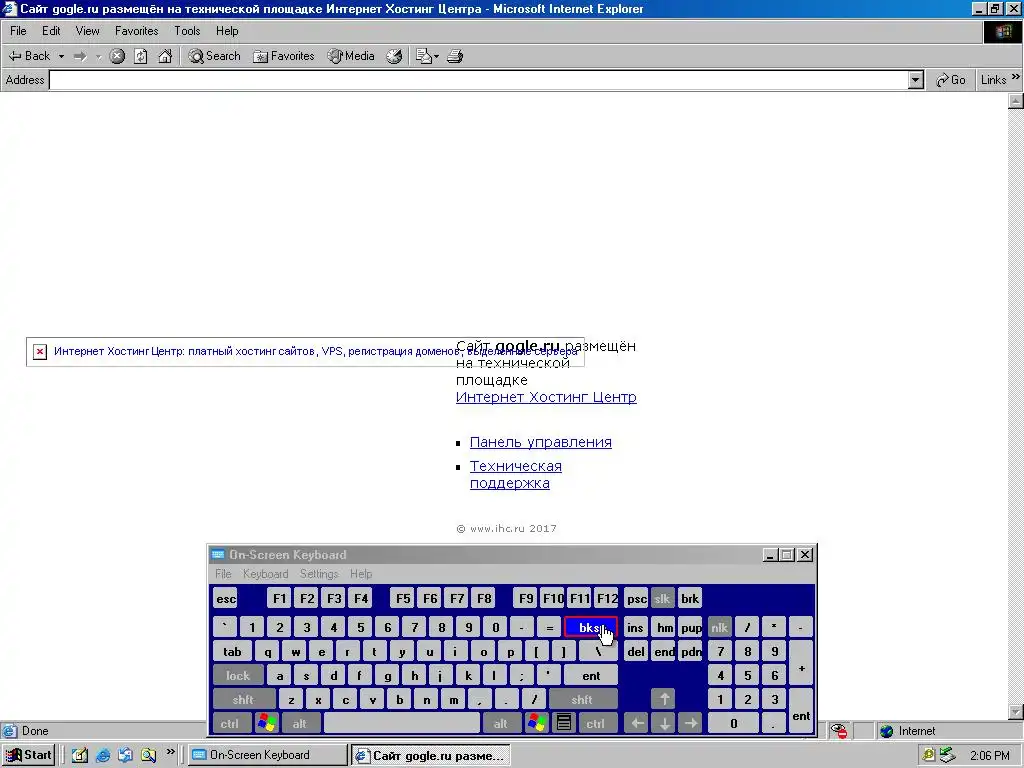1024x768 pixels.
Task: Toggle the left shft key
Action: click(x=244, y=700)
